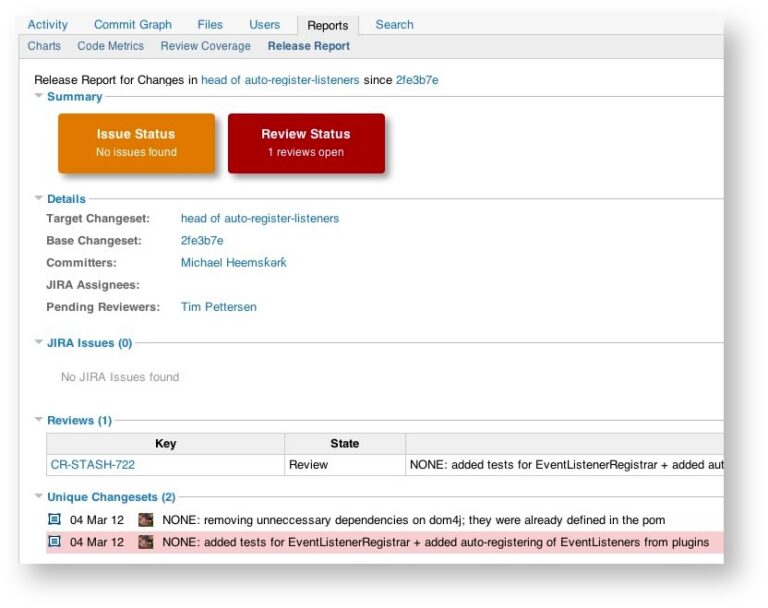Collapse the Summary section
The image size is (768, 608).
tap(39, 96)
